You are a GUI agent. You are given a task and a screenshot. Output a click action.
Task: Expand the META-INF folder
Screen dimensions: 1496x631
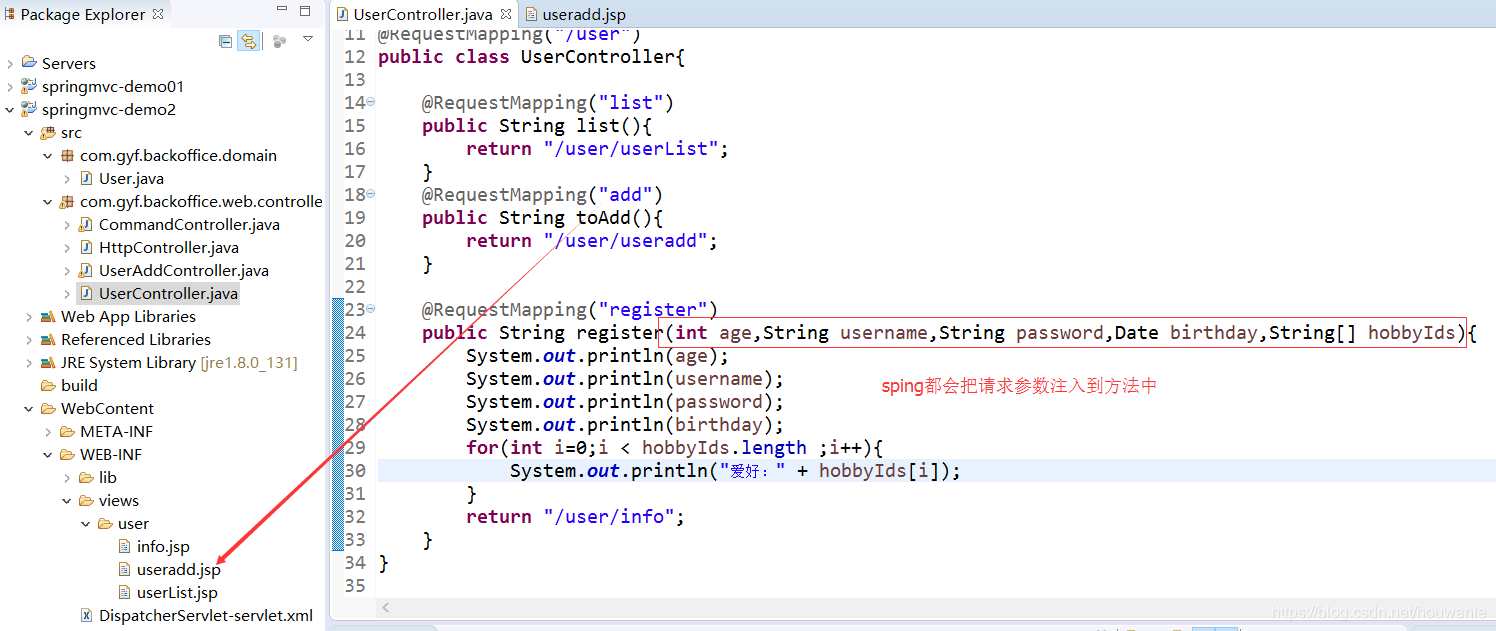point(47,431)
